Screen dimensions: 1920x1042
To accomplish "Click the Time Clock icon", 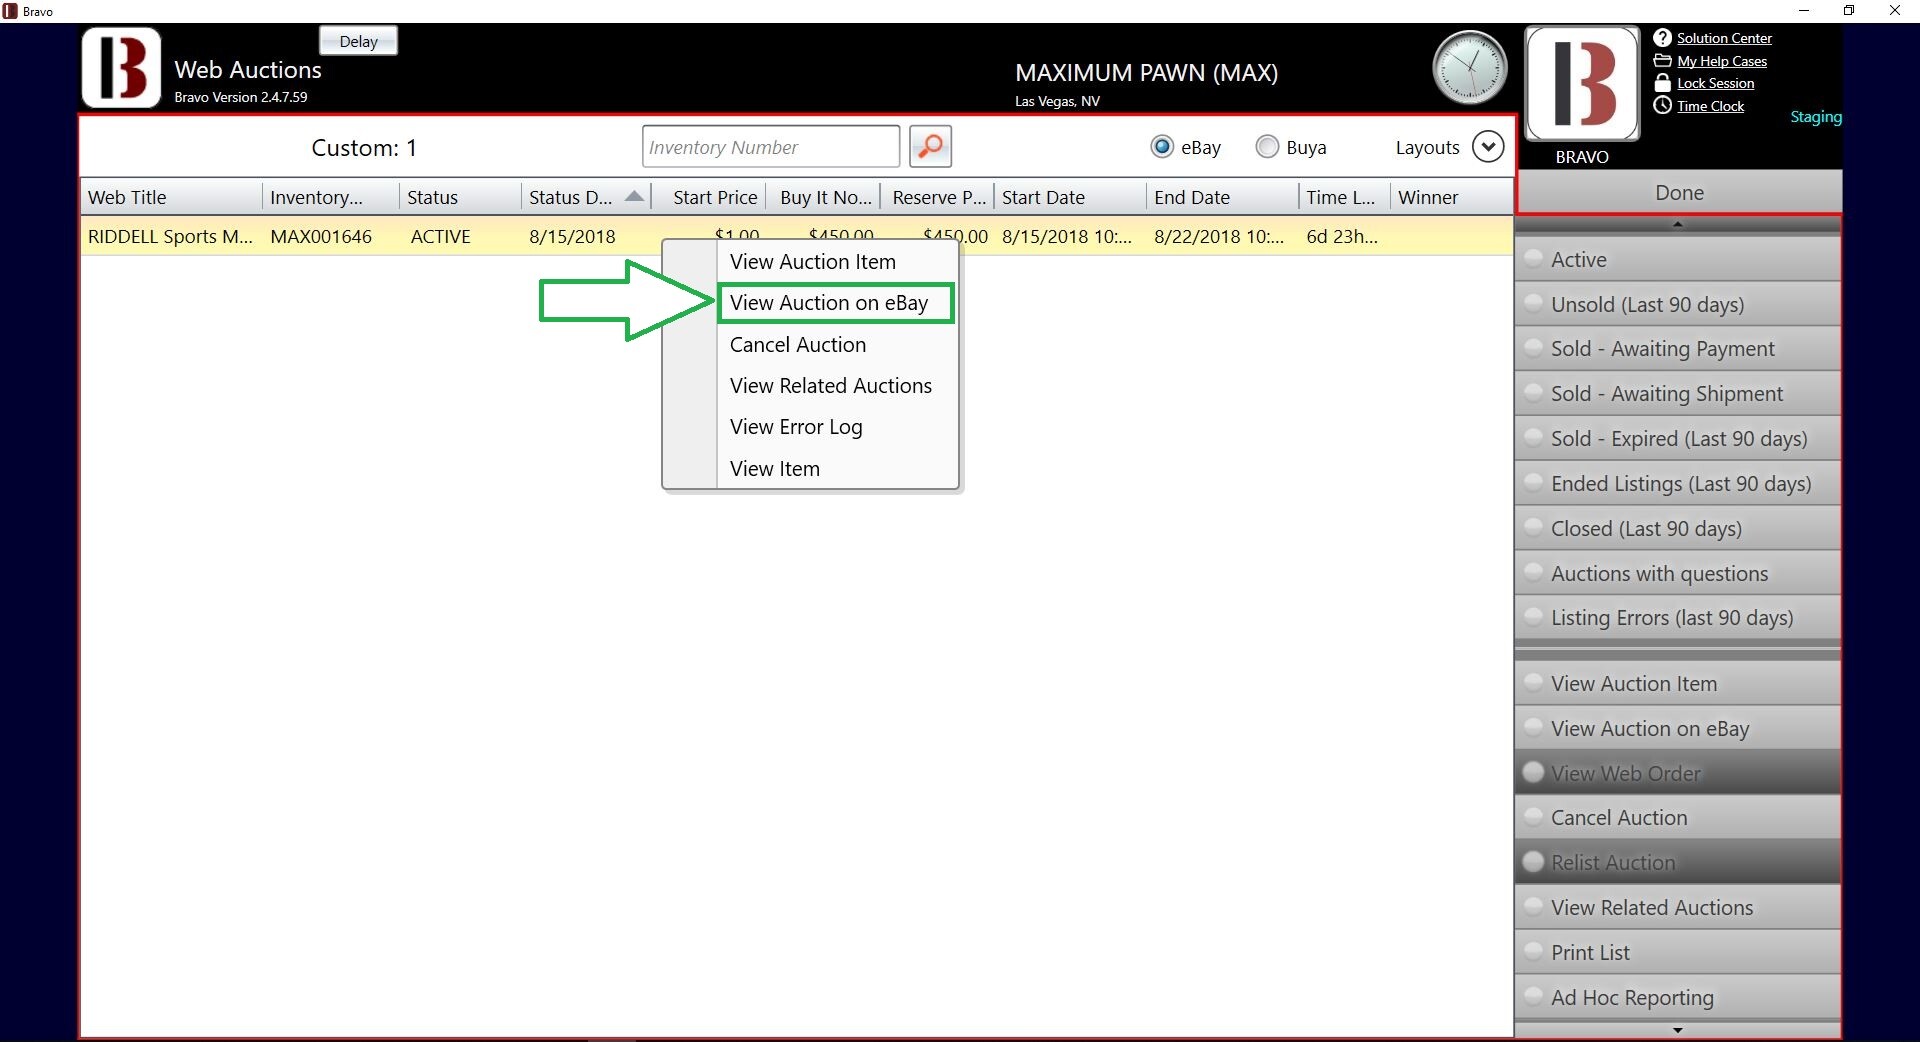I will pos(1662,106).
